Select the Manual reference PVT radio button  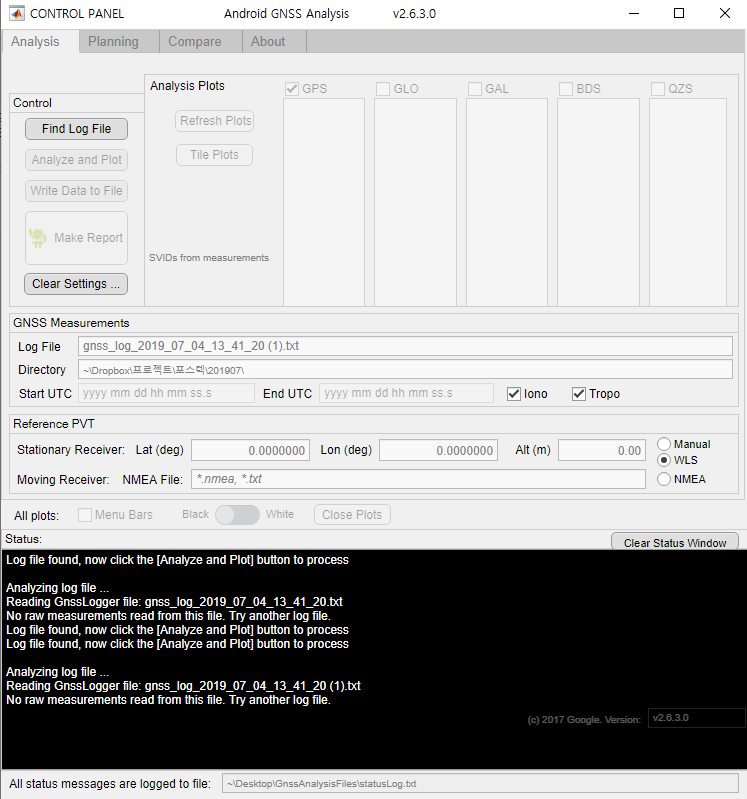pyautogui.click(x=664, y=444)
